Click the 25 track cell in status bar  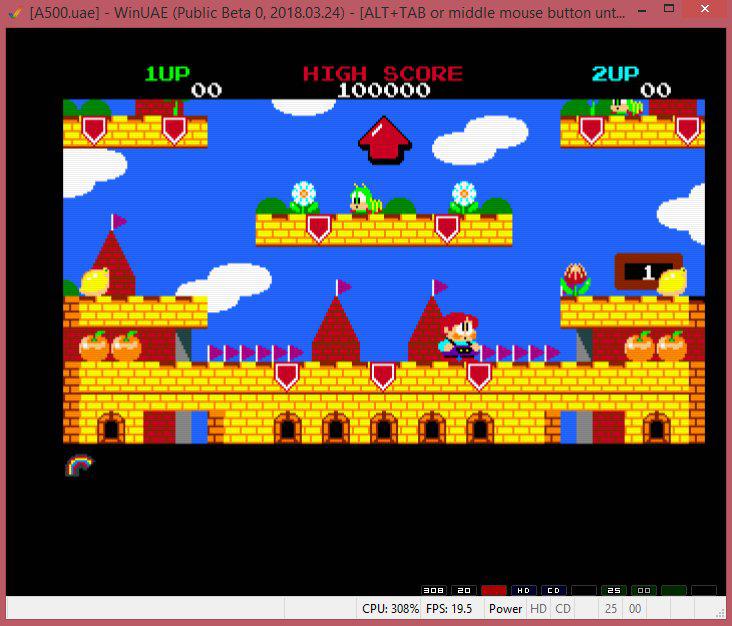tap(611, 609)
